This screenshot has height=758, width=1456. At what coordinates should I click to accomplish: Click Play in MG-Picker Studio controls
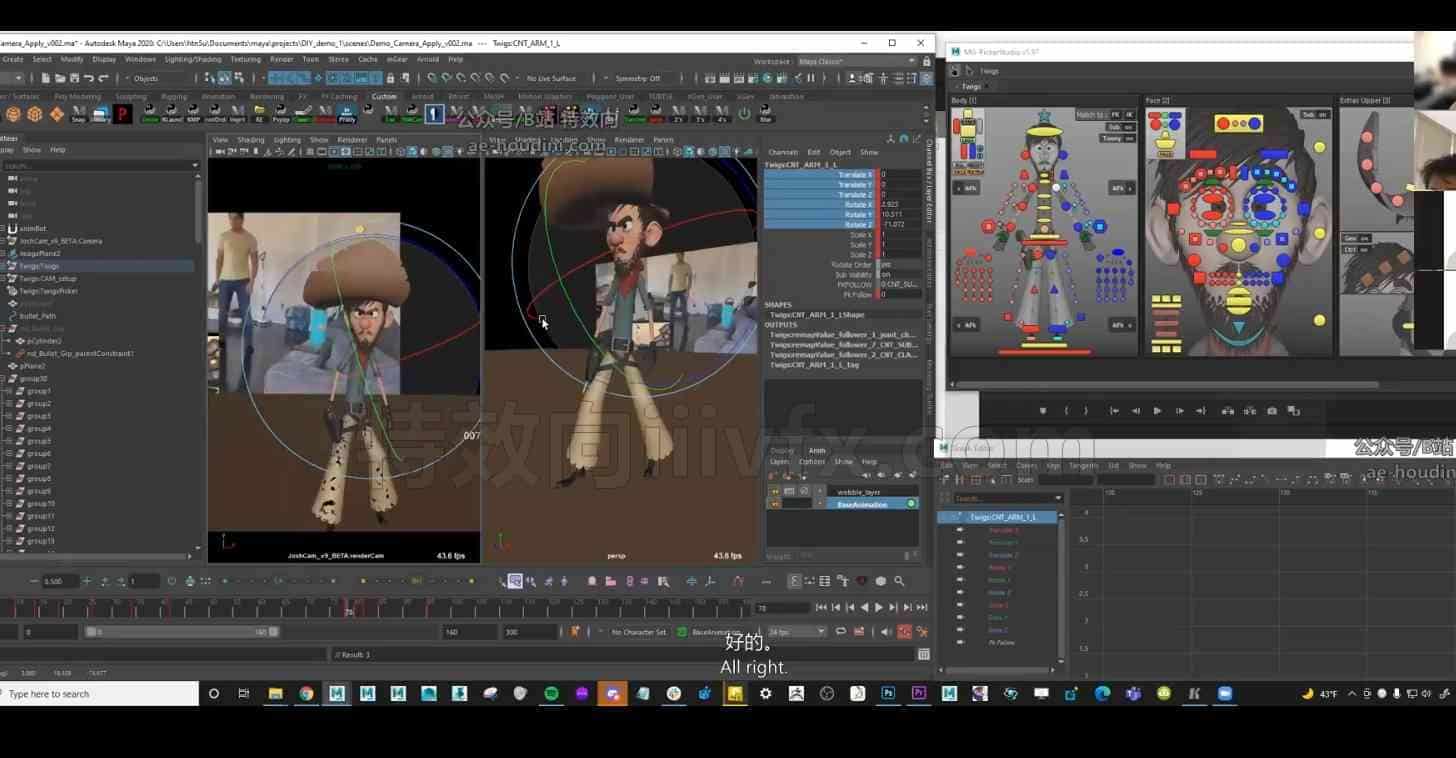[x=1157, y=411]
